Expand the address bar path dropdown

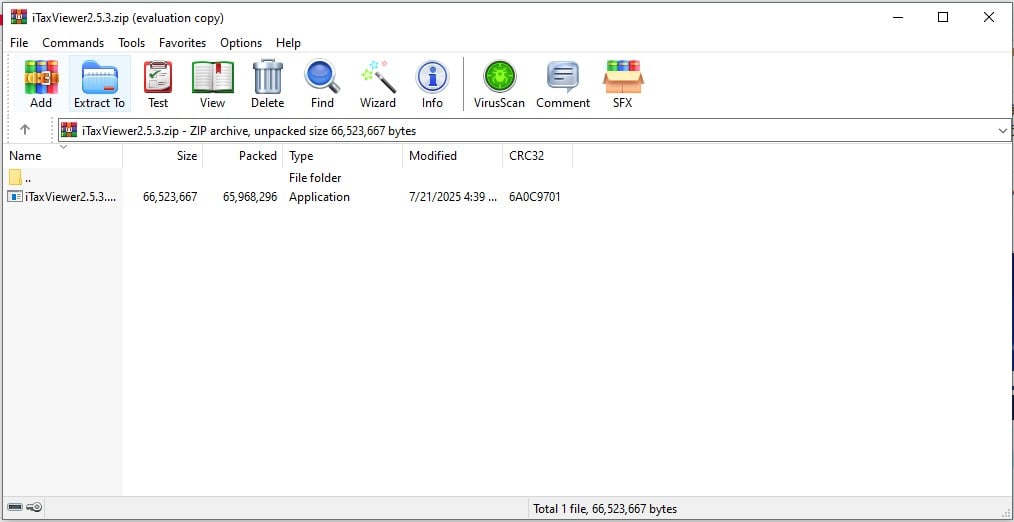(x=1002, y=131)
